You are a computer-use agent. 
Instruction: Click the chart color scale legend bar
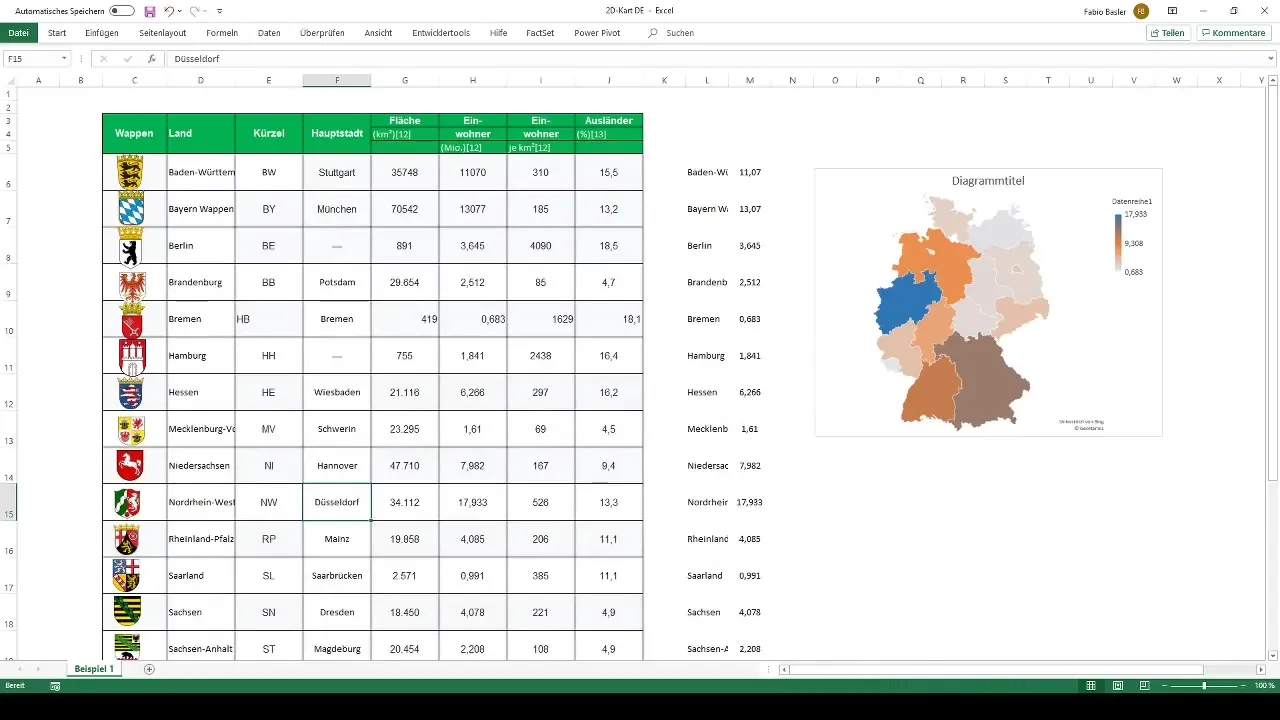click(x=1118, y=243)
